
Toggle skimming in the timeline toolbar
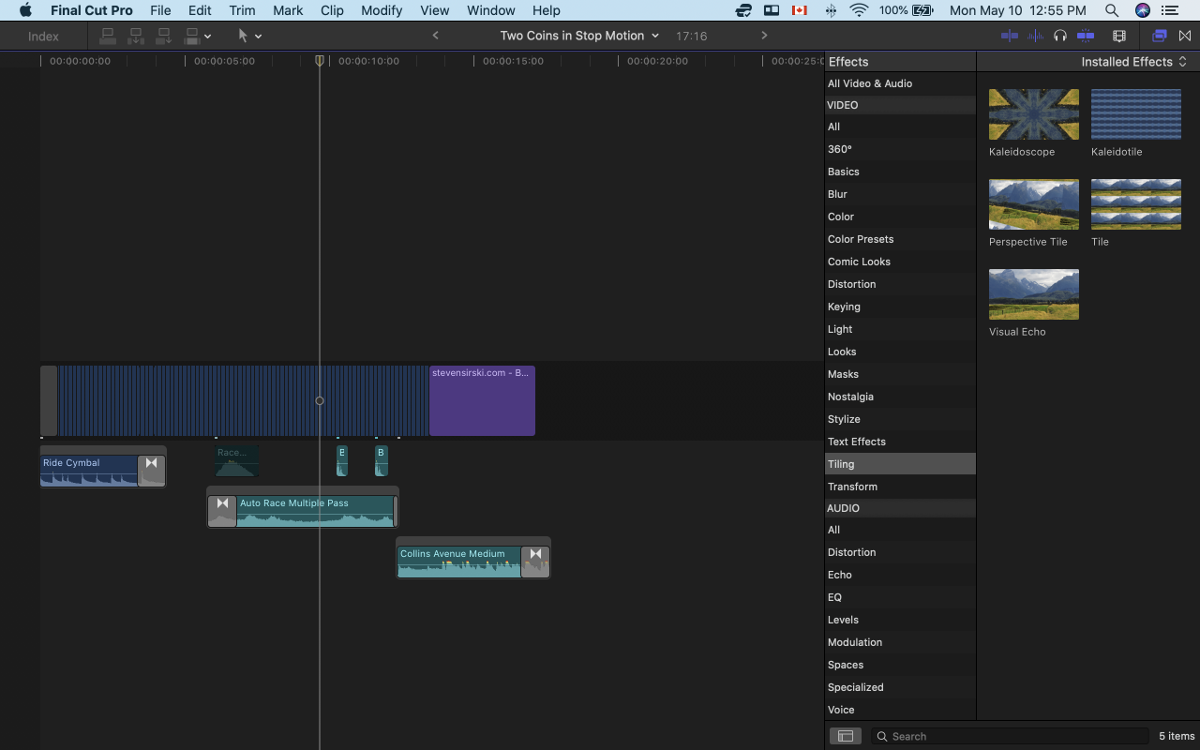(1009, 36)
